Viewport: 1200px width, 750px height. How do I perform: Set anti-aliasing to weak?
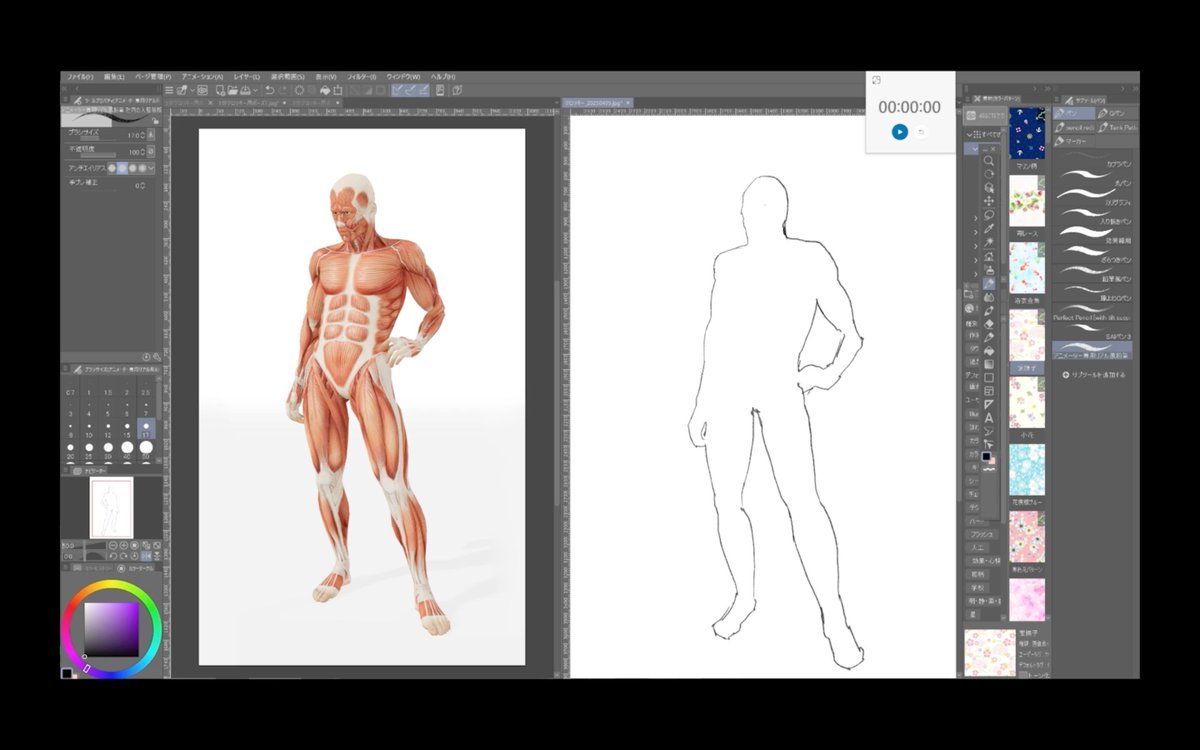(x=122, y=168)
